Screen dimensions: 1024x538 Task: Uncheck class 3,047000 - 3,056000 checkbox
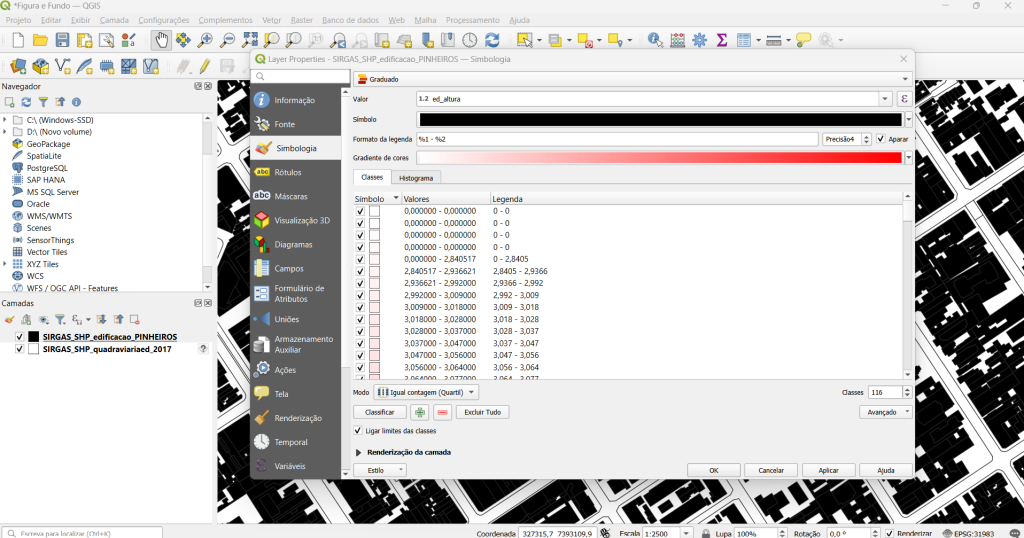point(360,355)
